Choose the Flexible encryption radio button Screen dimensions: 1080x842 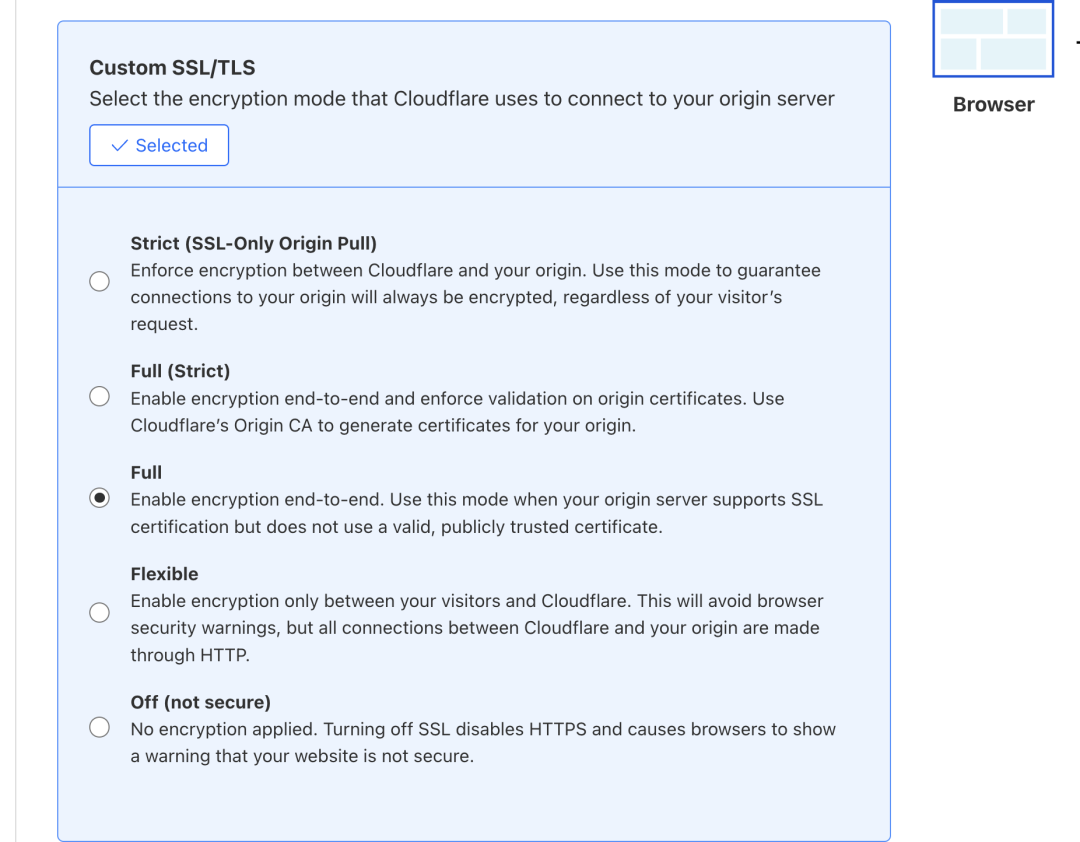point(99,613)
